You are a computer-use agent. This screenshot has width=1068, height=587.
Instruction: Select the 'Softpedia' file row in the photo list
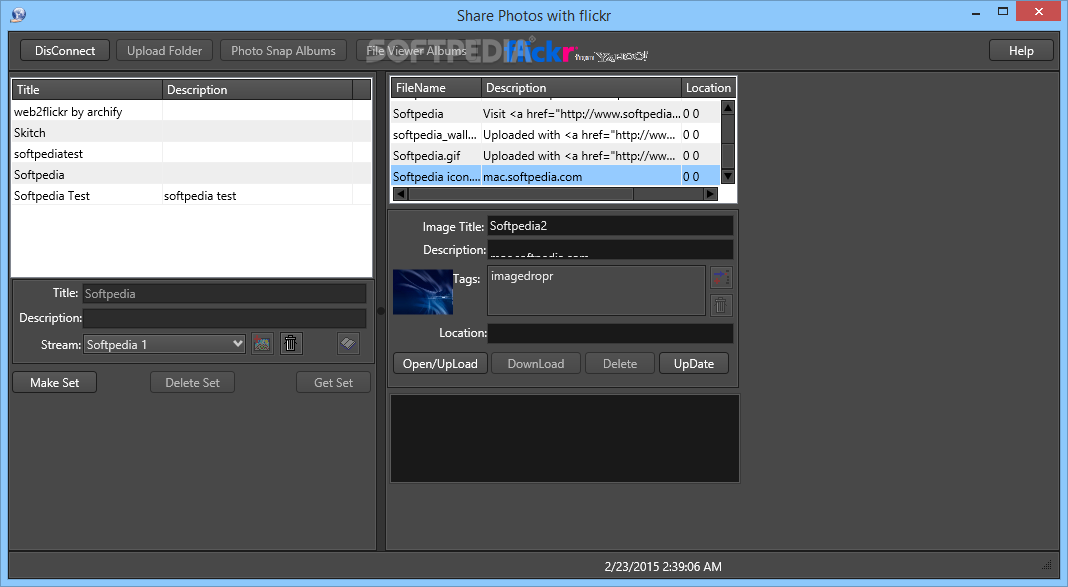(556, 114)
